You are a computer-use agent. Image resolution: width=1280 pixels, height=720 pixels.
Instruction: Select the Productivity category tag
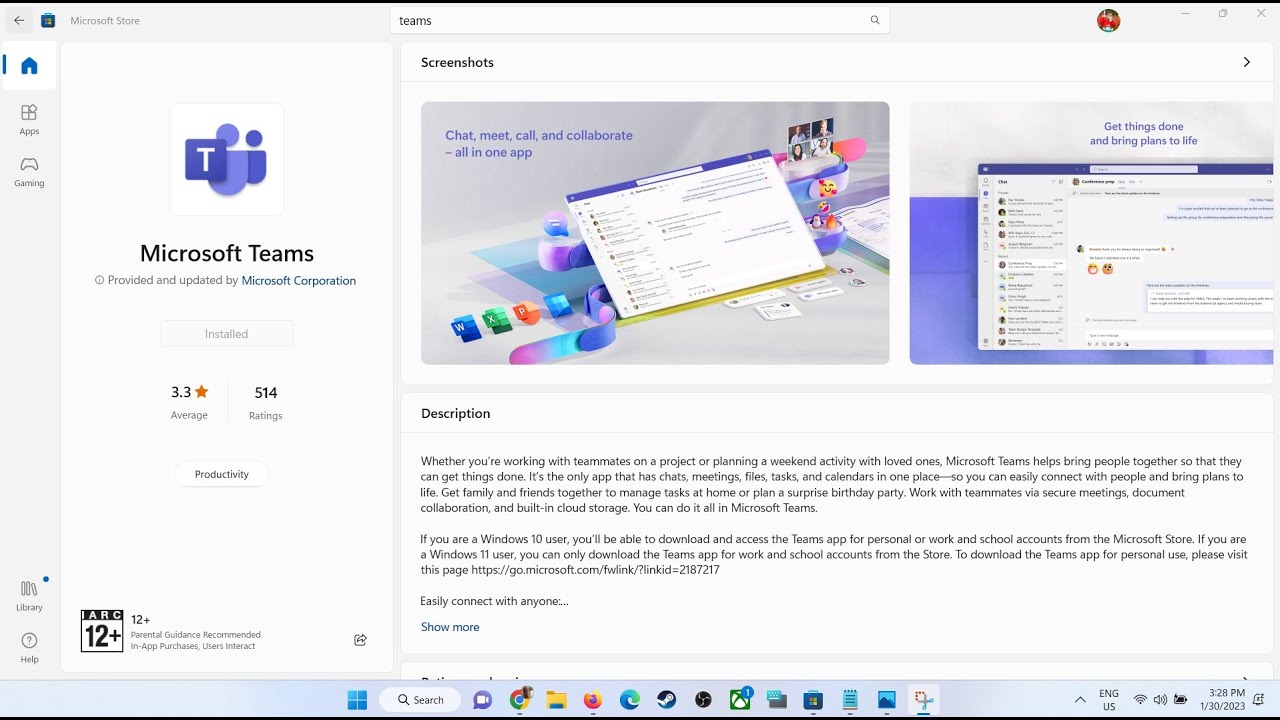pos(222,474)
